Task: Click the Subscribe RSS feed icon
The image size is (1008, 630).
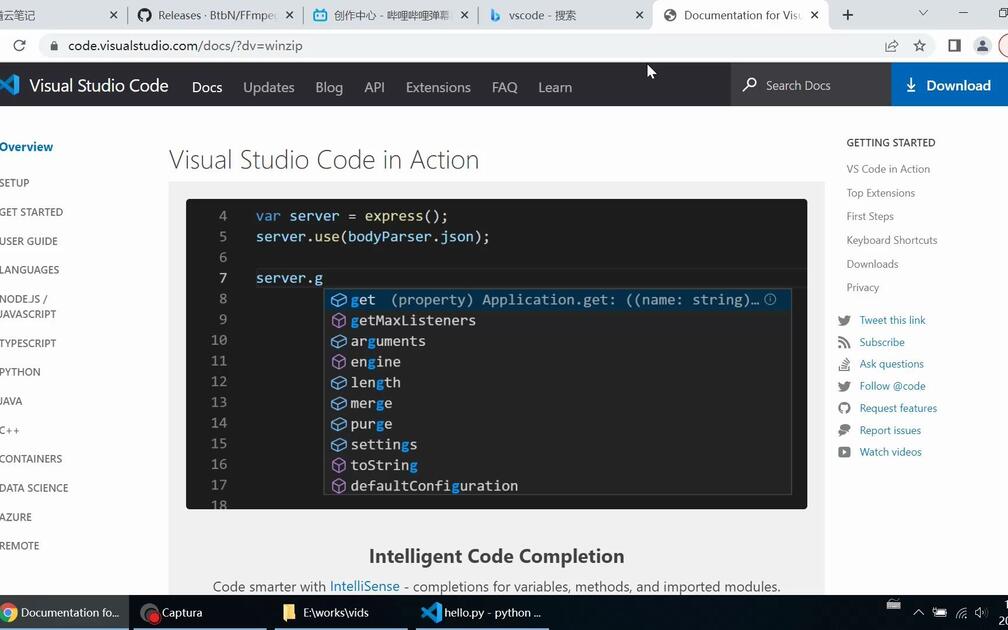Action: 844,343
